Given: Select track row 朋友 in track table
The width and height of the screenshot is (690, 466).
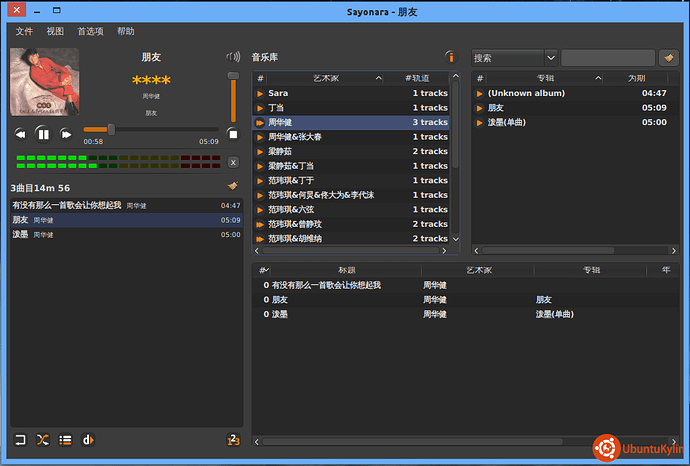Looking at the screenshot, I should tap(464, 300).
